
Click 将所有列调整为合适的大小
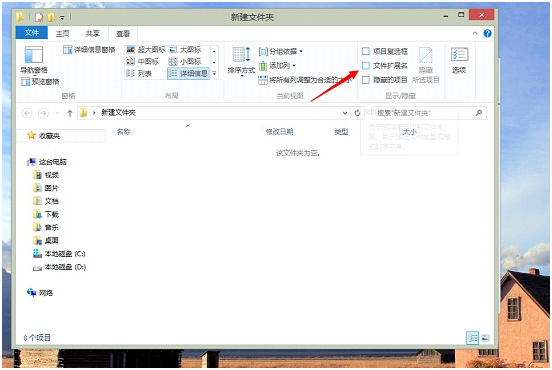(x=305, y=80)
